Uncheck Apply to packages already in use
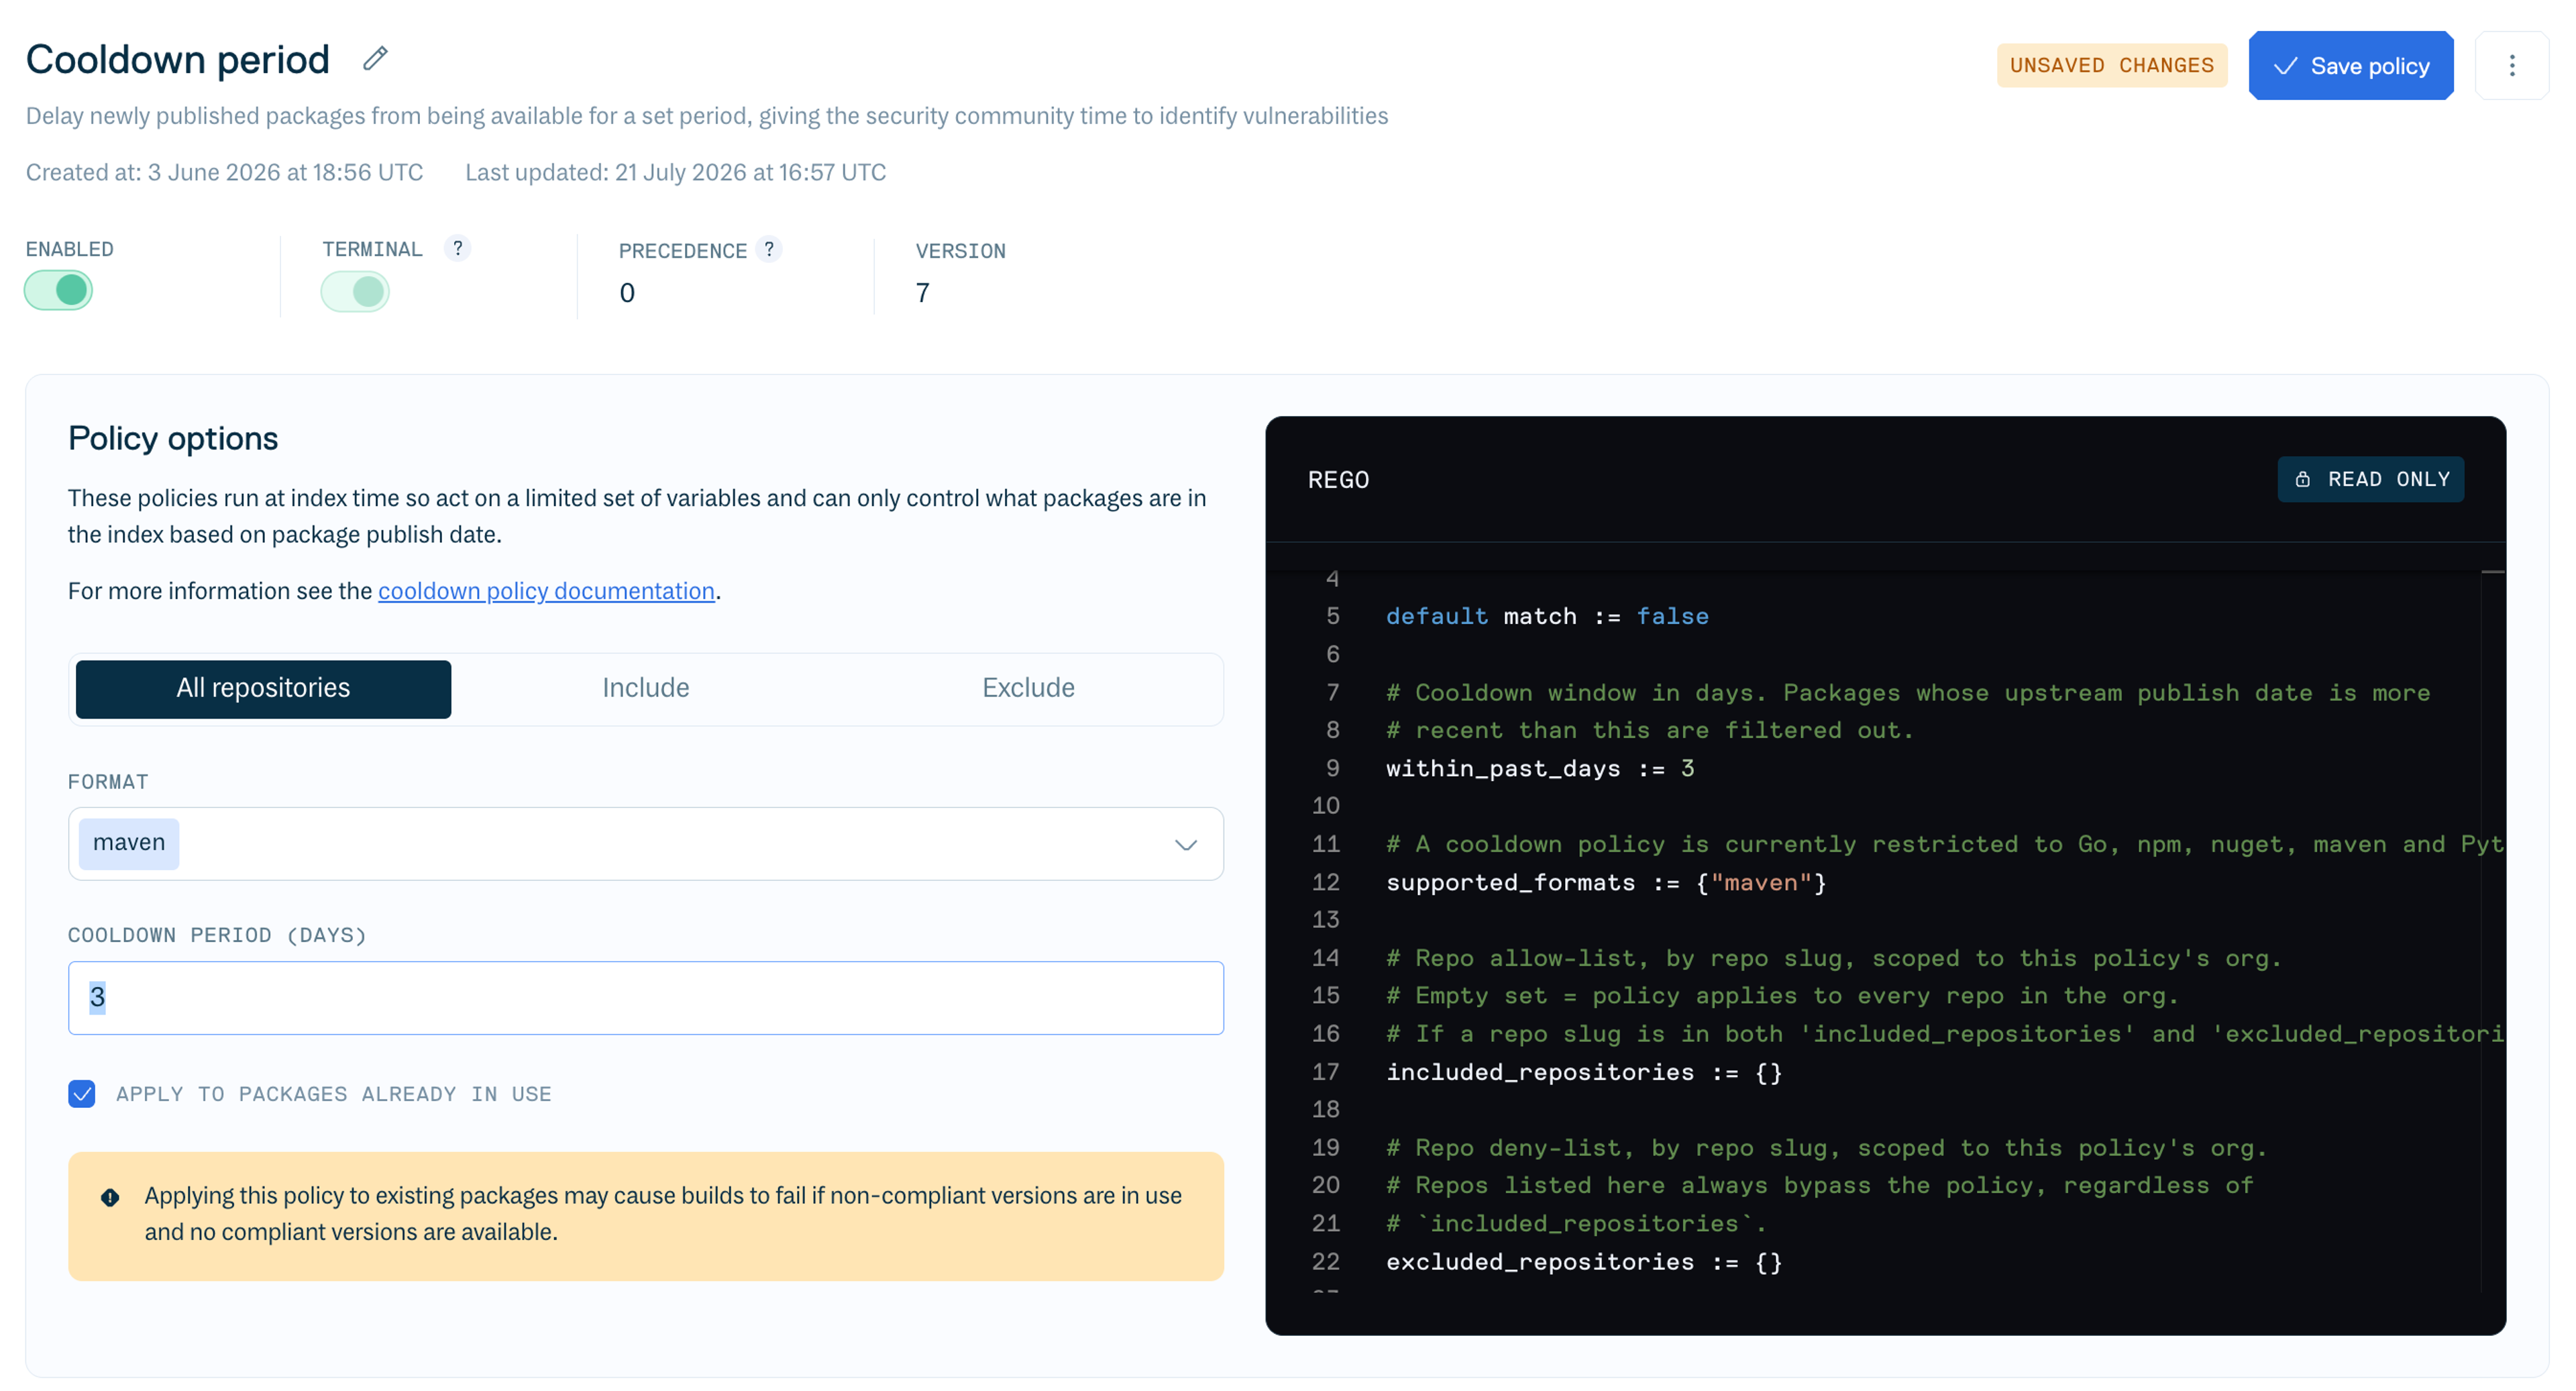2576x1391 pixels. [x=82, y=1094]
